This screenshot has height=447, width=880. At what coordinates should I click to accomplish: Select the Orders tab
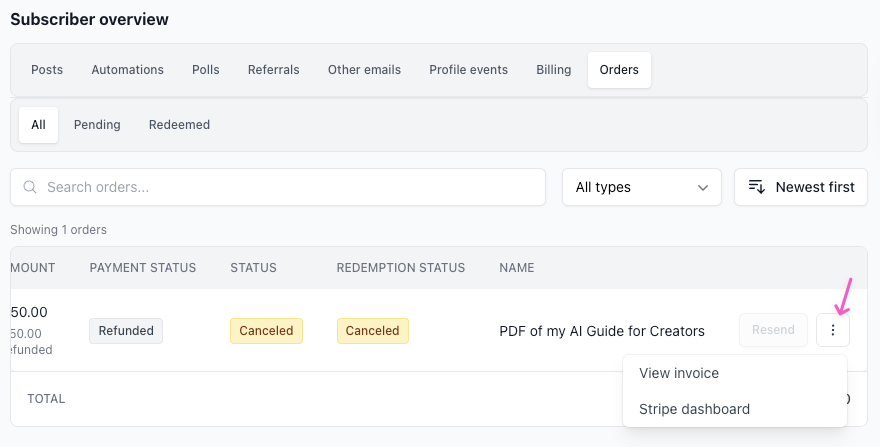pyautogui.click(x=619, y=70)
